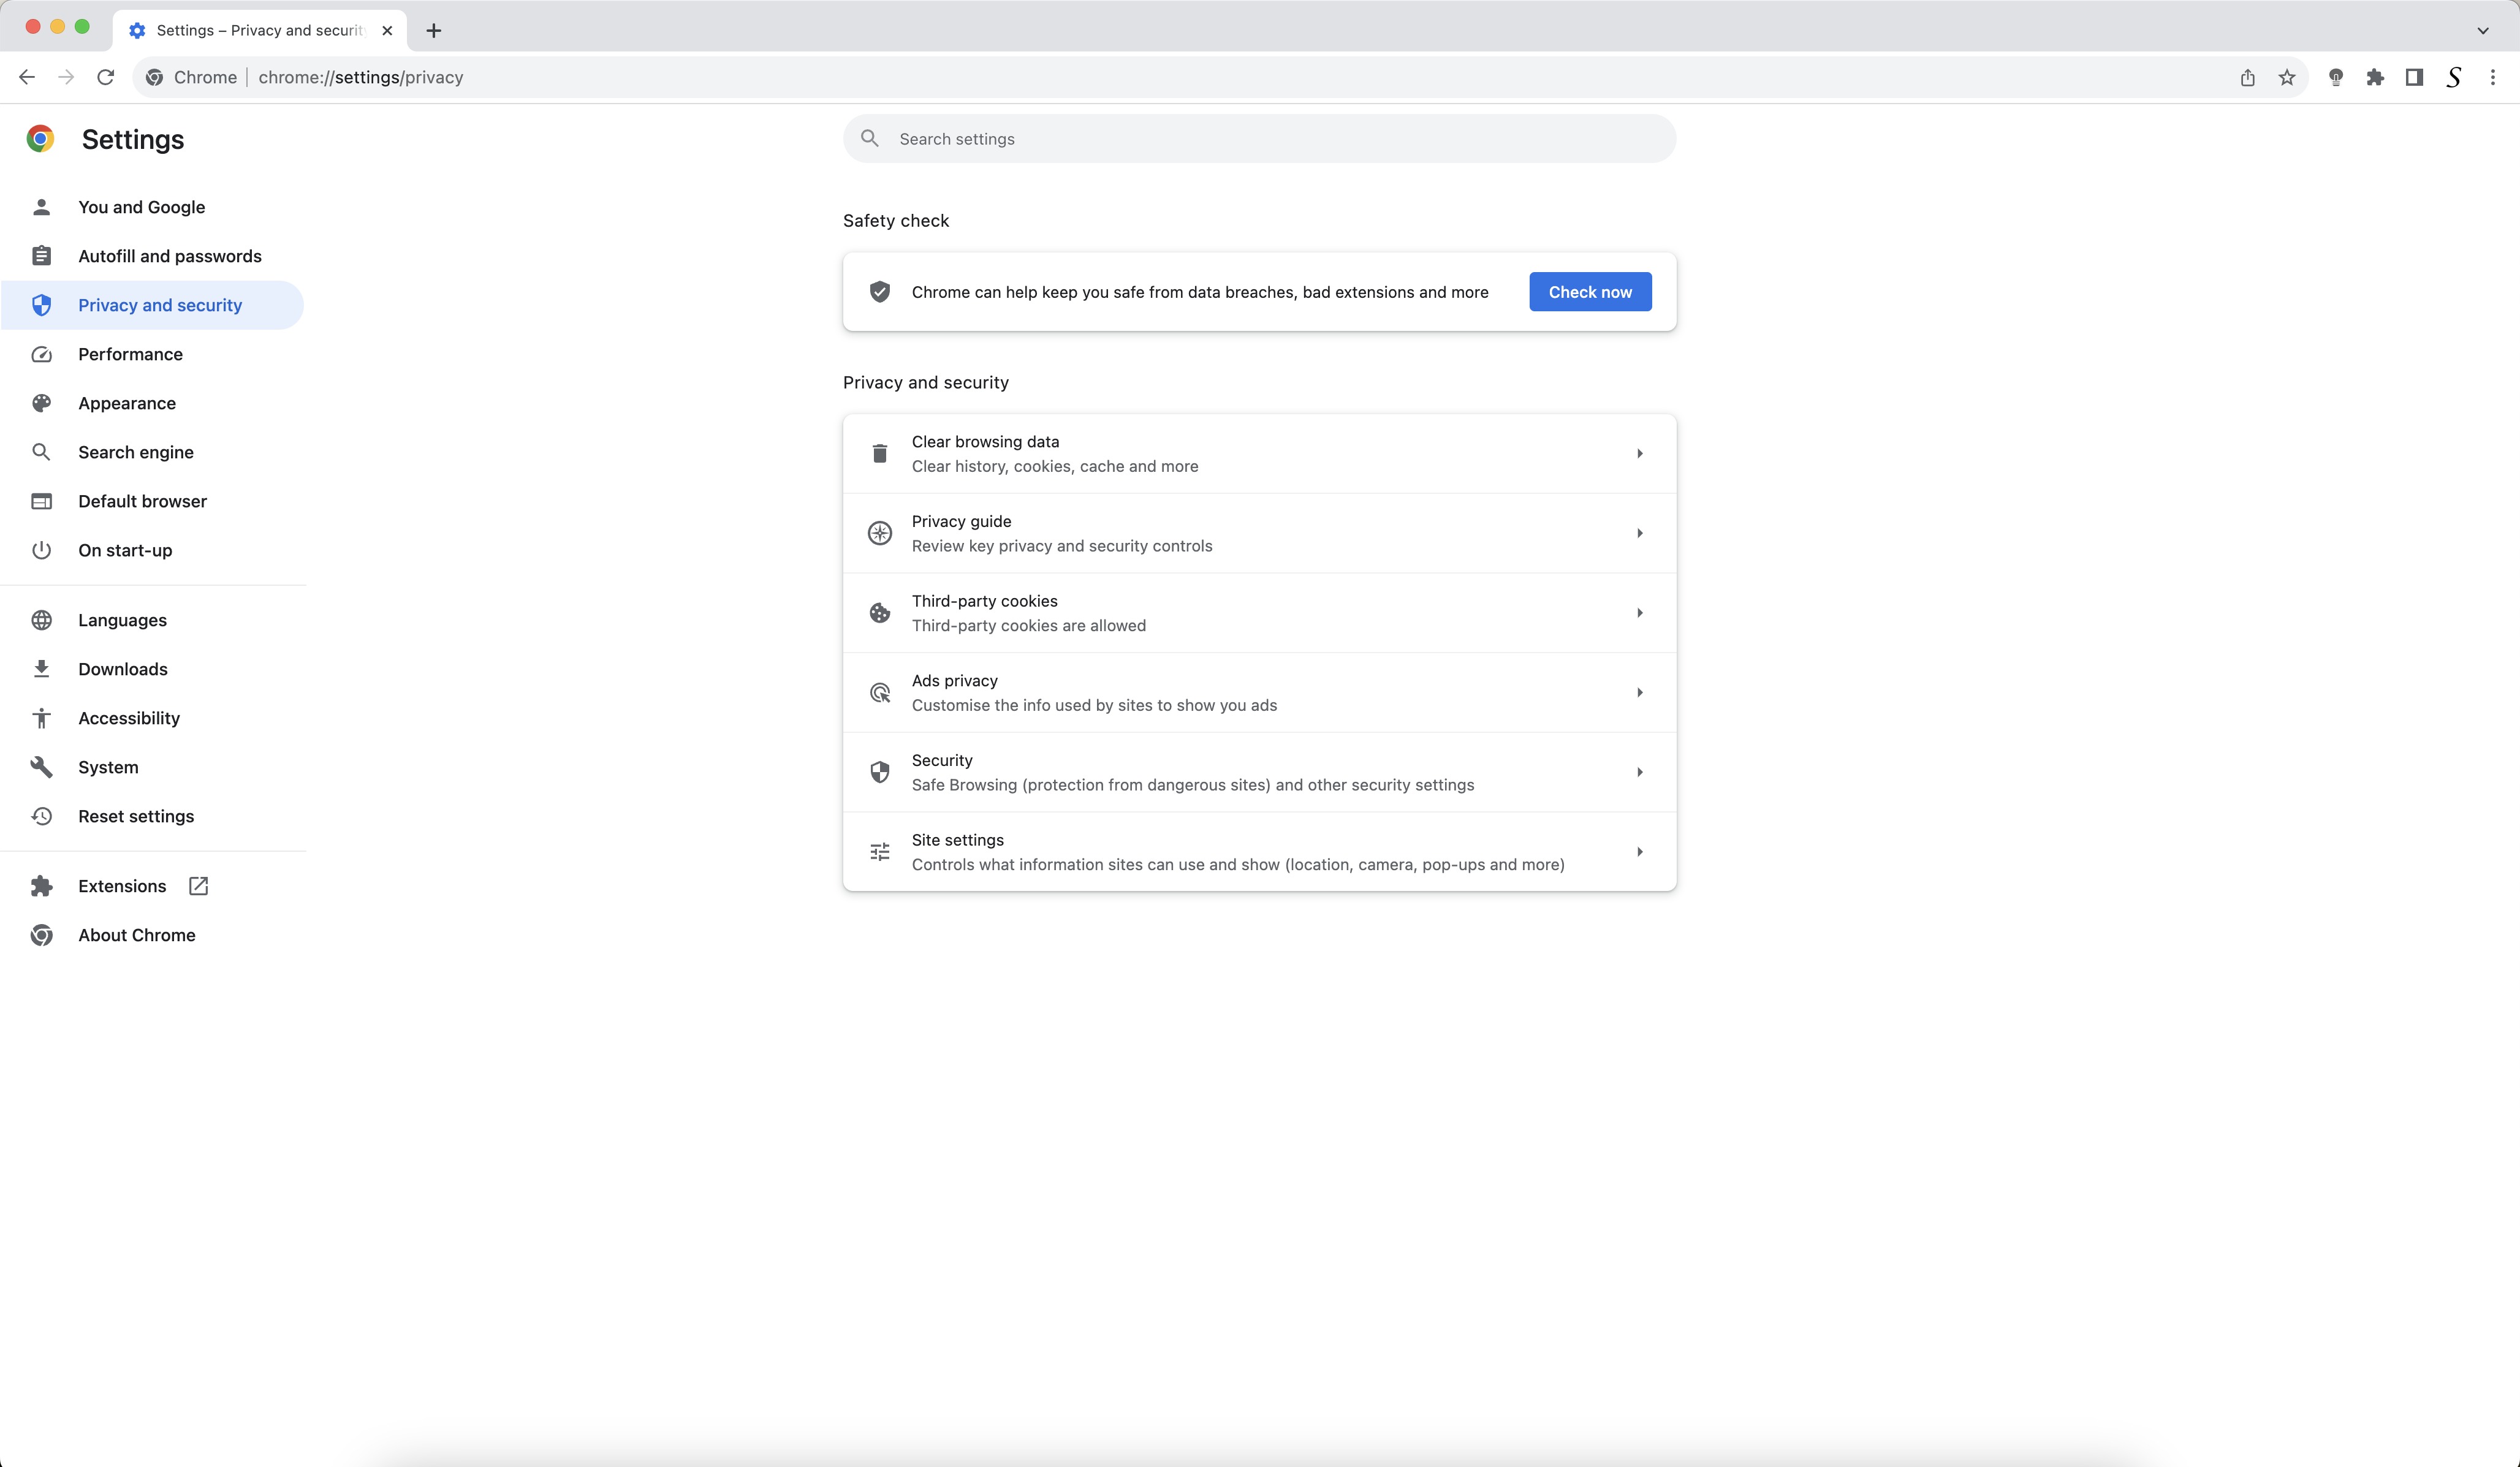Open the tab search dropdown chevron
Image resolution: width=2520 pixels, height=1467 pixels.
pos(2482,30)
